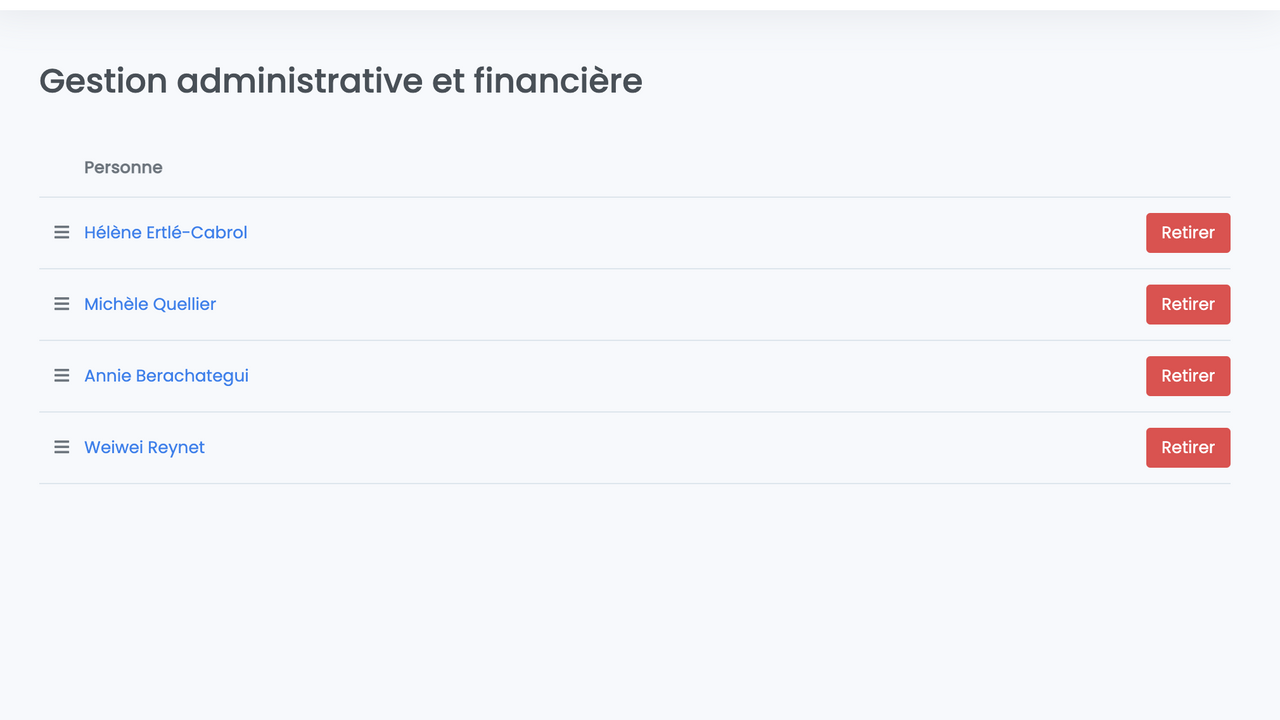This screenshot has width=1280, height=720.
Task: Grab the drag handle for Hélène Ertlé-Cabrol
Action: (x=62, y=233)
